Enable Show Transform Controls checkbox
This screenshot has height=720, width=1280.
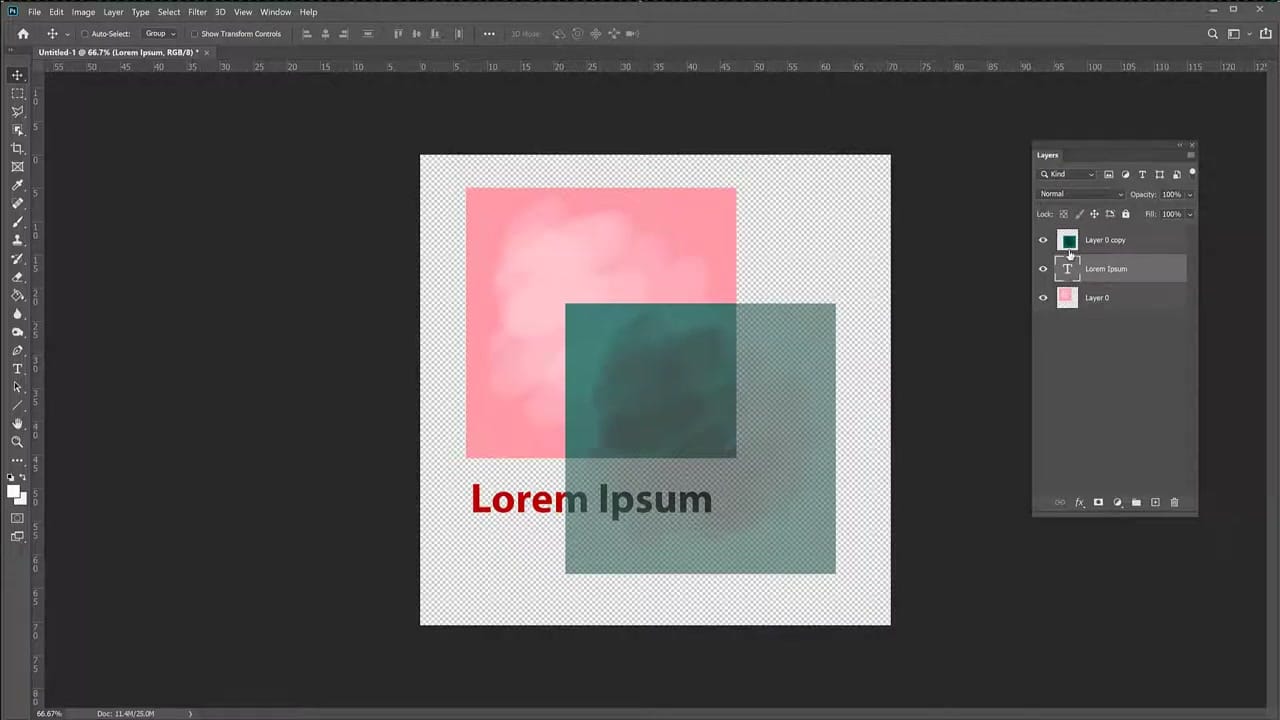[195, 33]
